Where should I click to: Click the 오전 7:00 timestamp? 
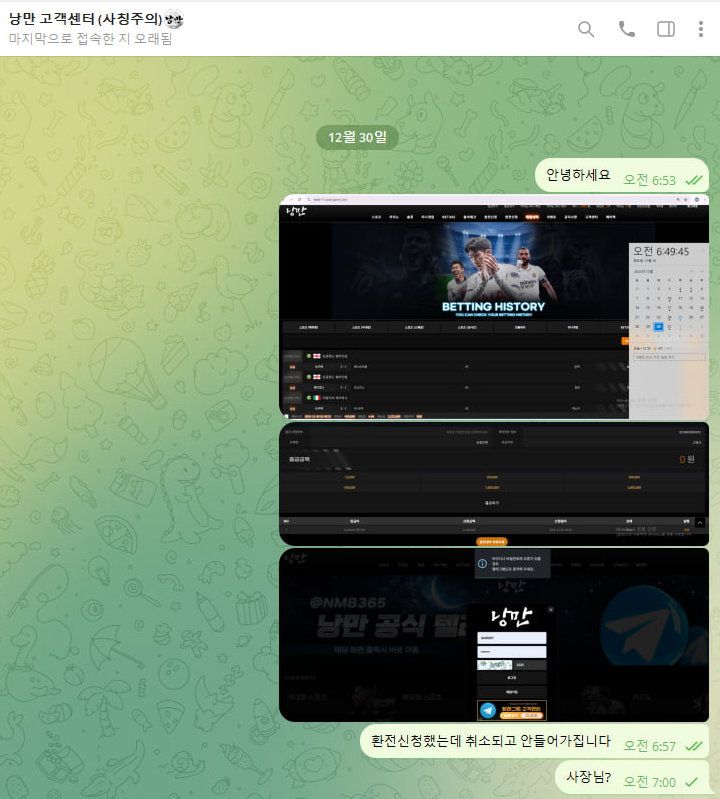[x=649, y=781]
